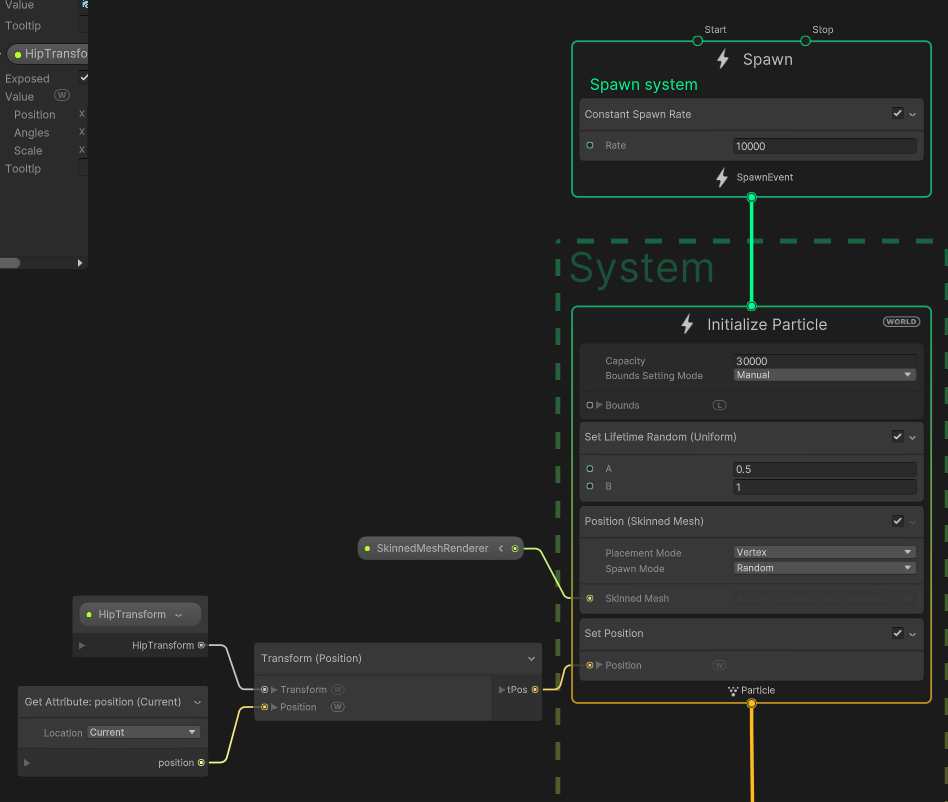Open the Location dropdown in Get Attribute node
This screenshot has height=802, width=948.
coord(143,732)
